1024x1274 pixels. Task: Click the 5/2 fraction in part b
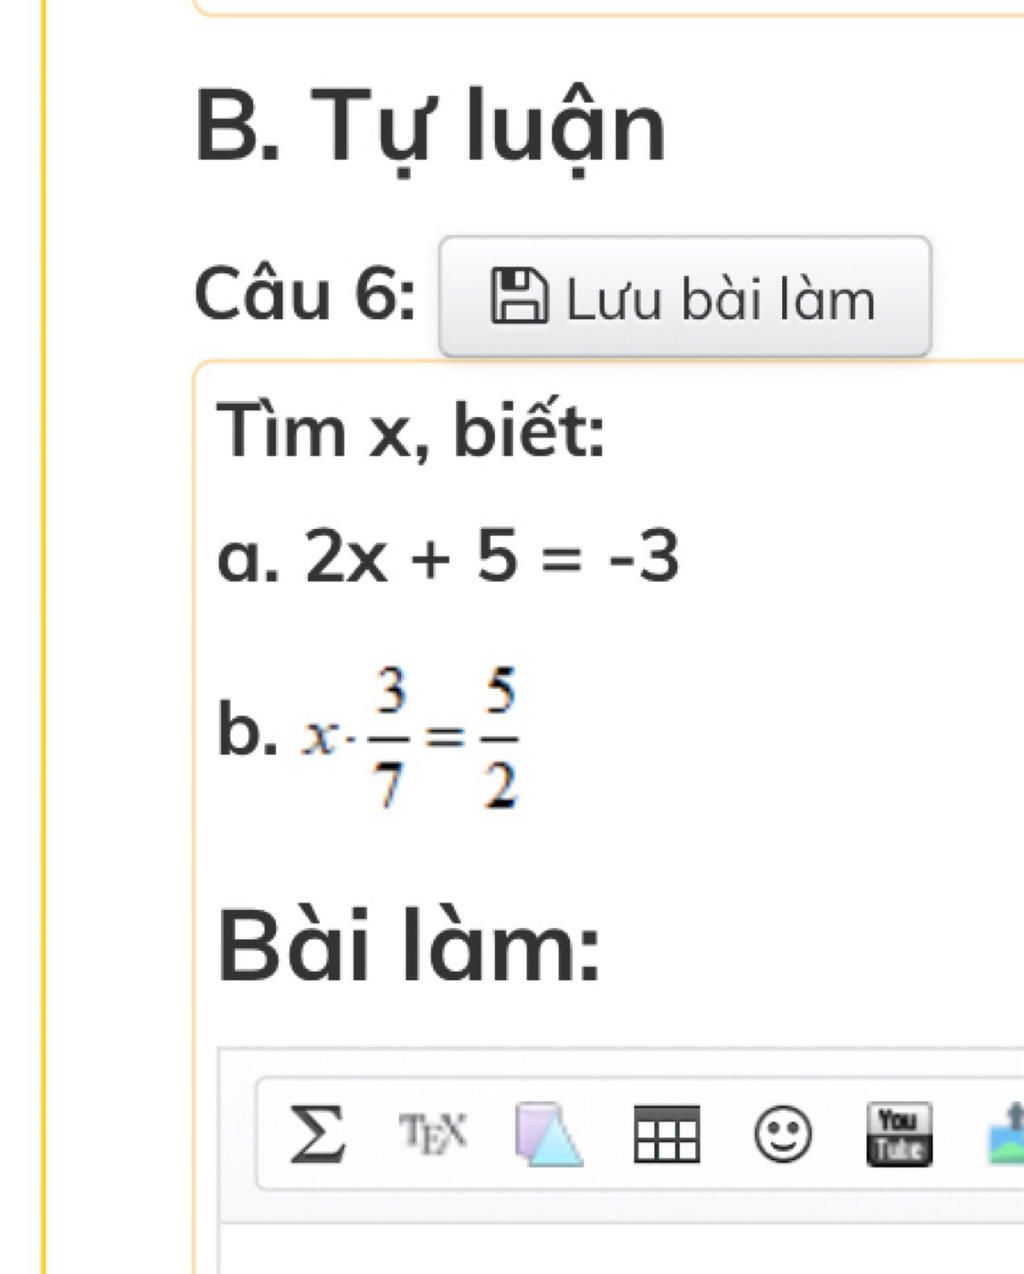point(499,739)
